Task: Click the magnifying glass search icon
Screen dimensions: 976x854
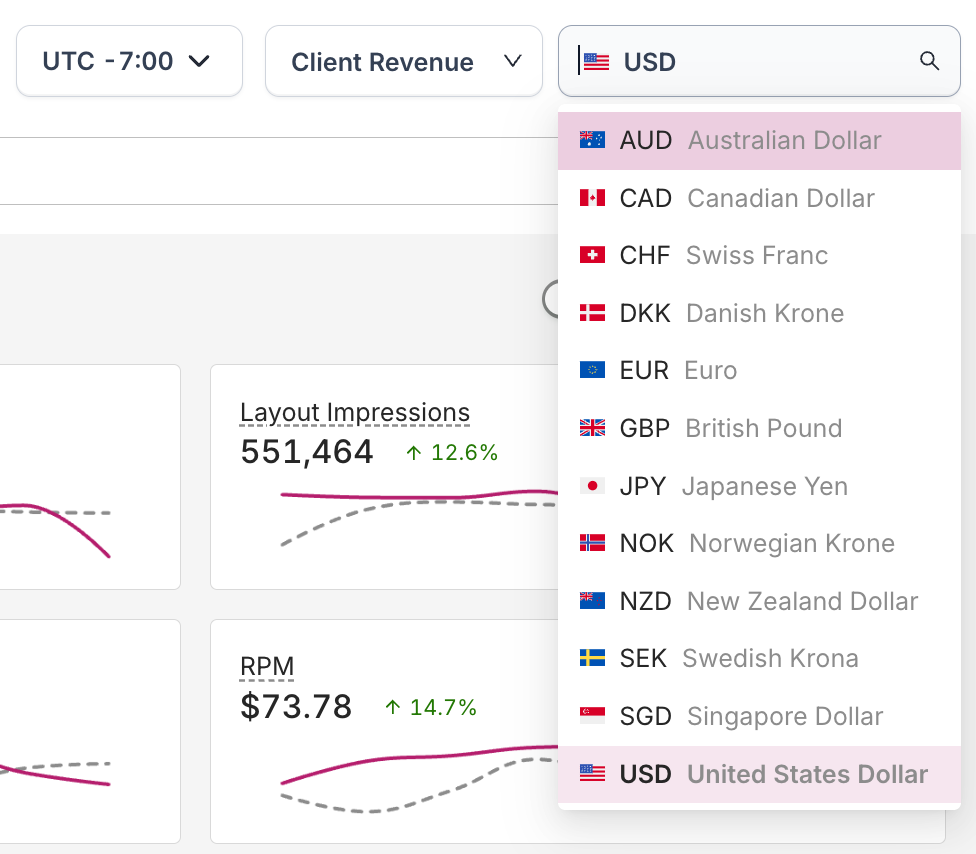Action: (x=930, y=61)
